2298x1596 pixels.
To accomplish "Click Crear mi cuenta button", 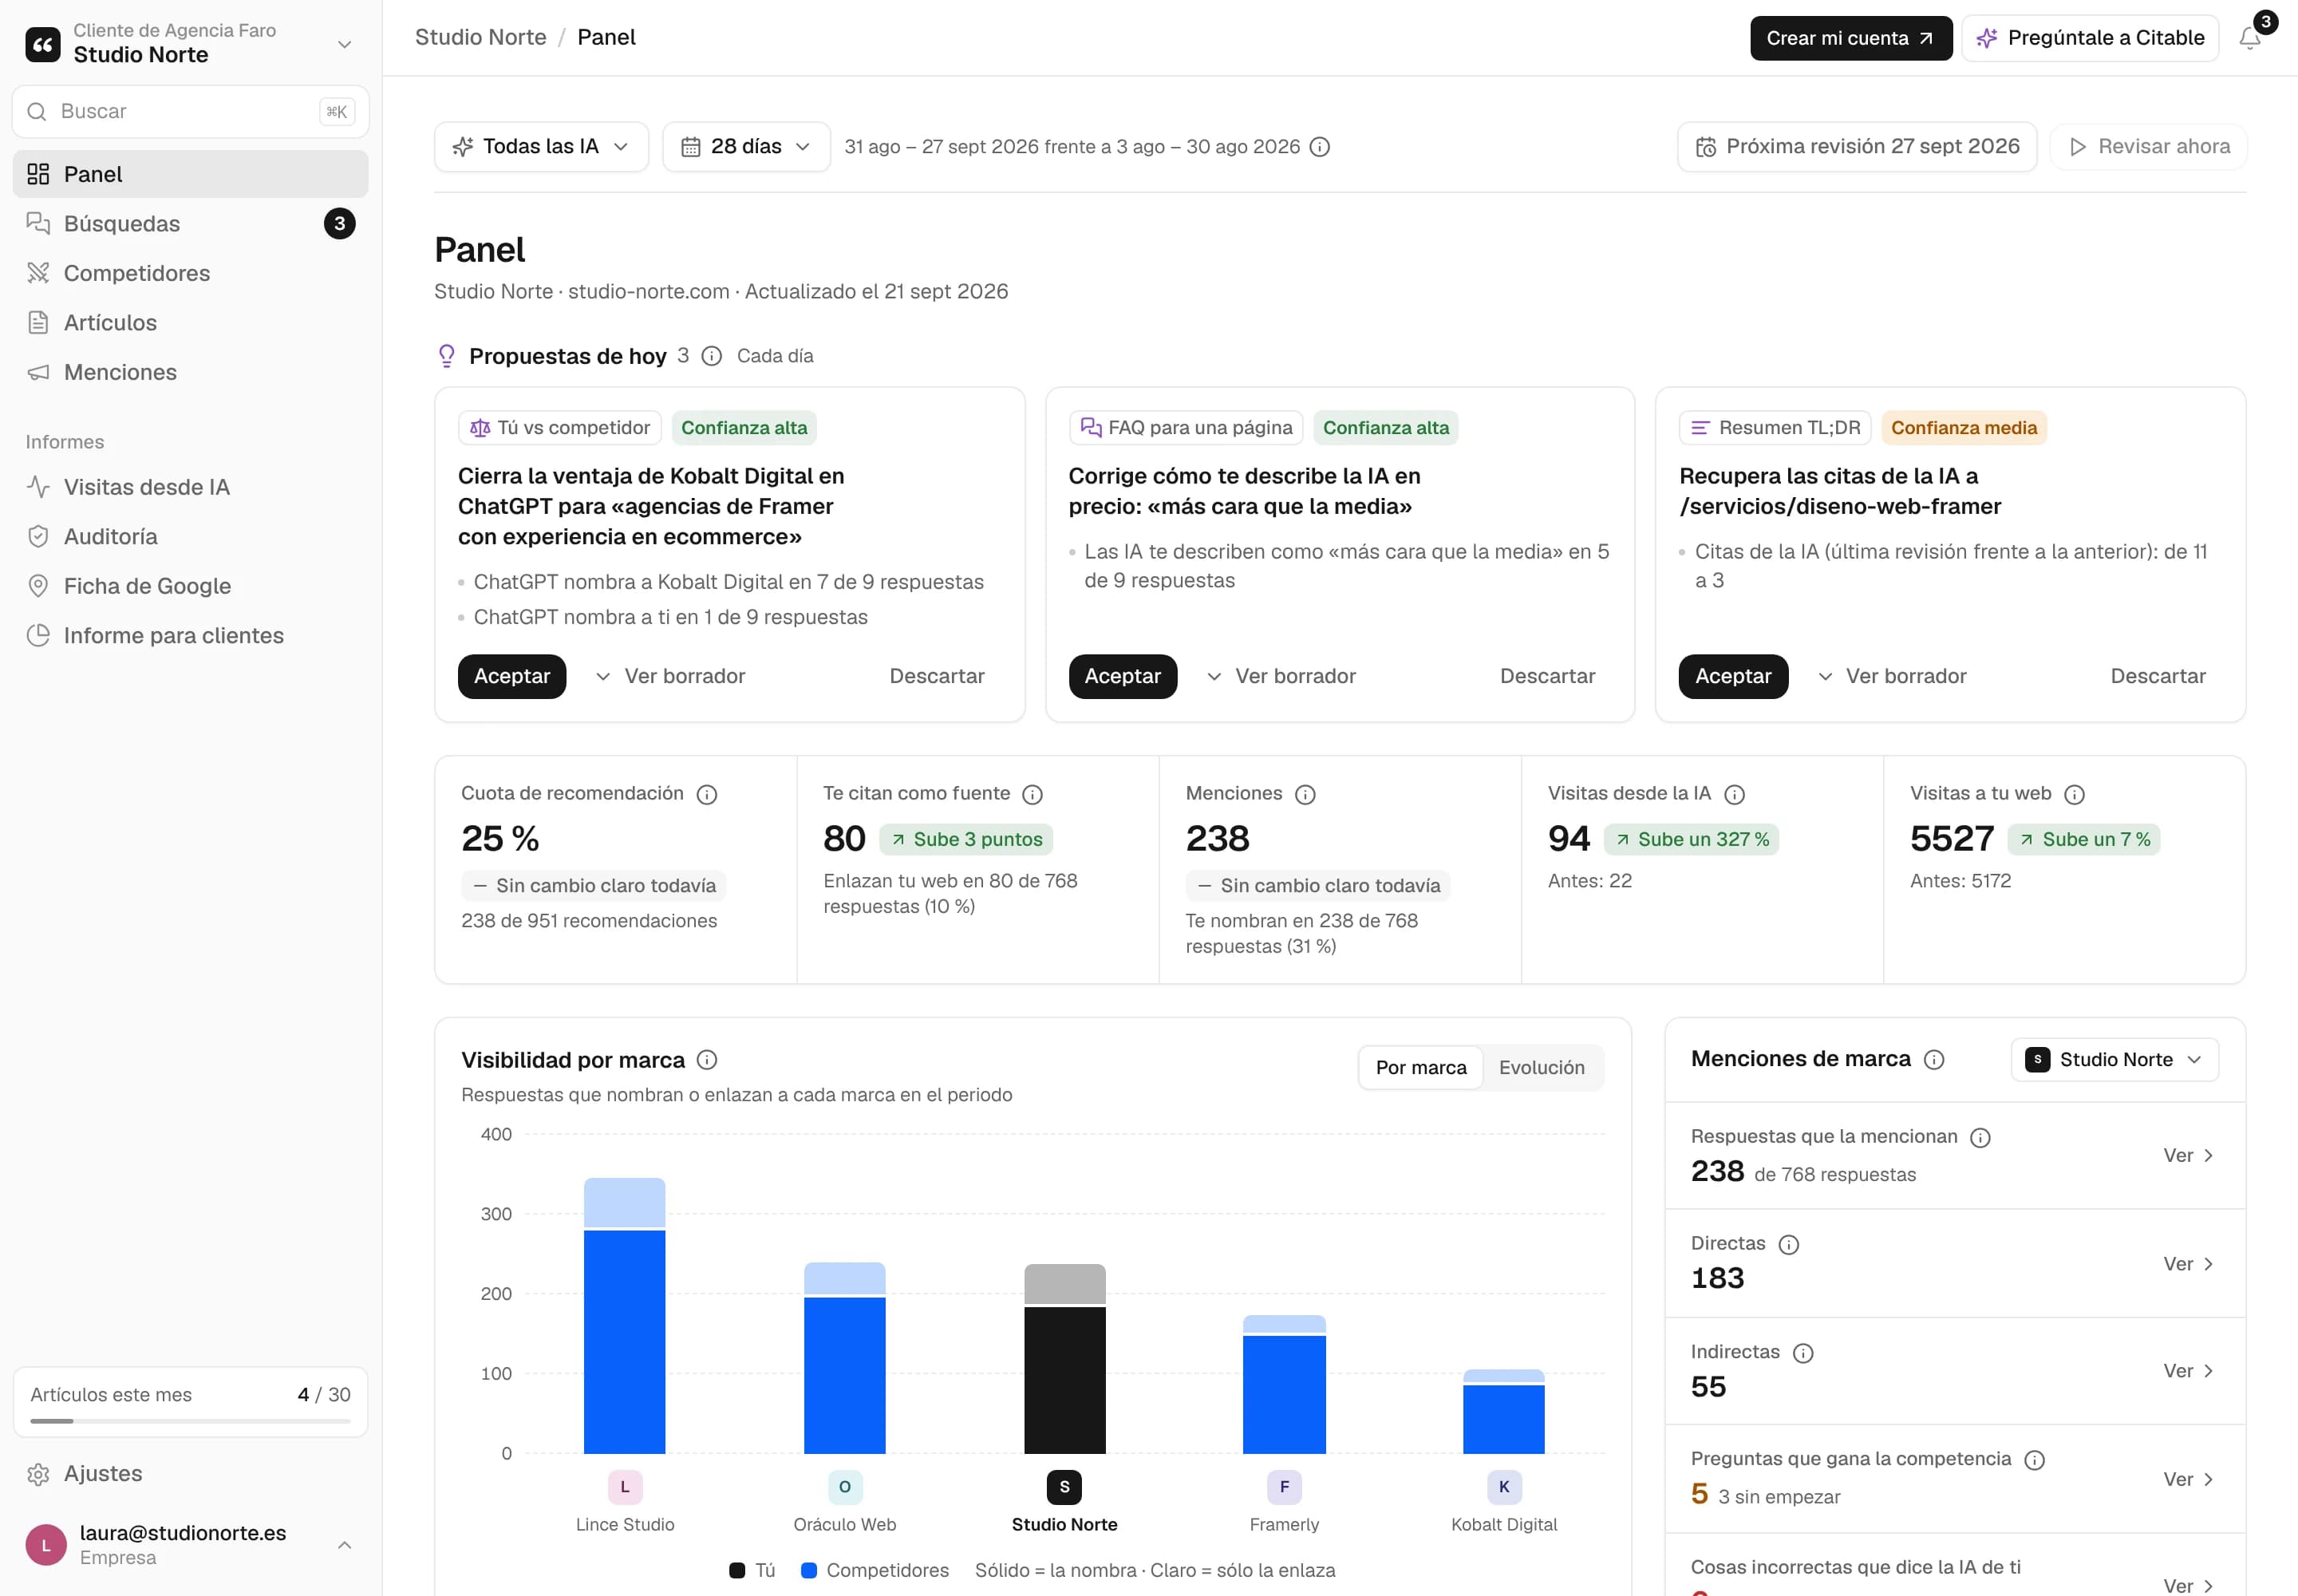I will 1850,38.
